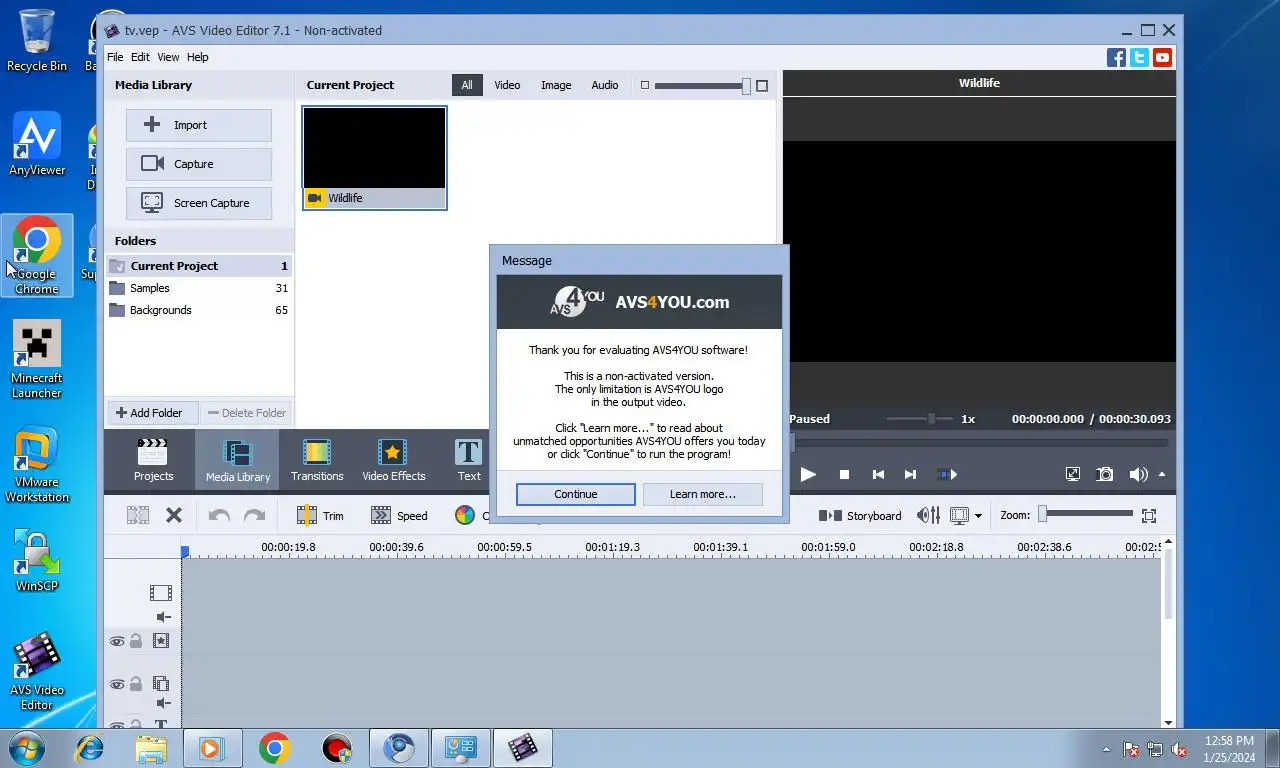The image size is (1280, 768).
Task: Stop the preview playback
Action: [x=844, y=475]
